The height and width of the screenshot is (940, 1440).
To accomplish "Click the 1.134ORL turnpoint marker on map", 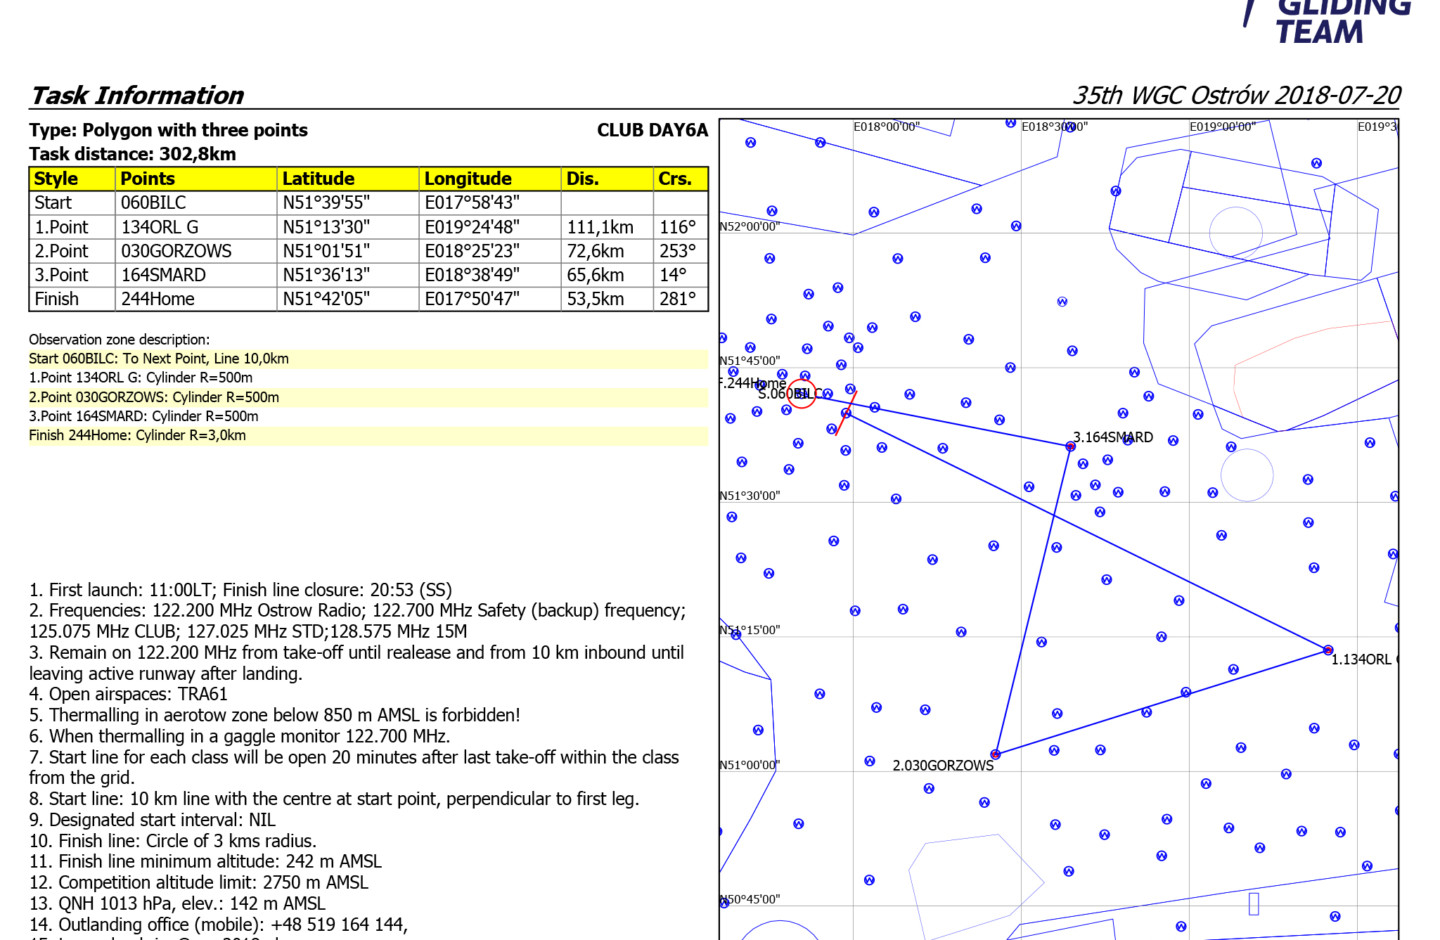I will point(1328,650).
